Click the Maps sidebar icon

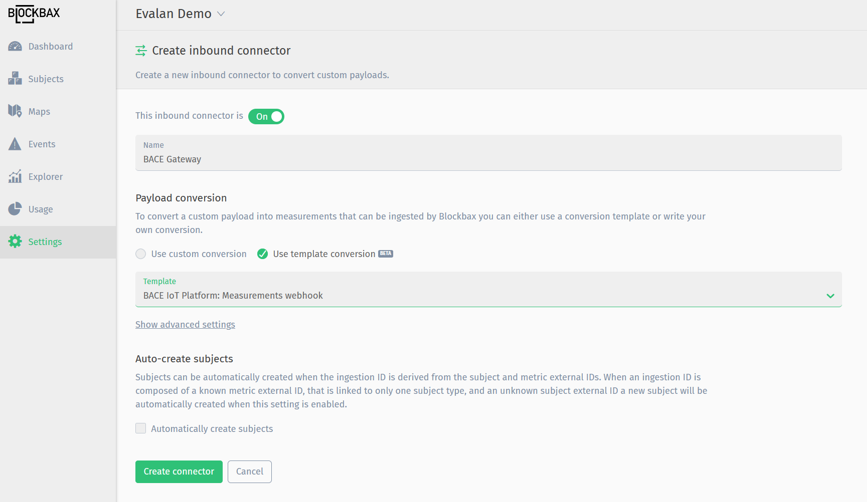[x=15, y=111]
